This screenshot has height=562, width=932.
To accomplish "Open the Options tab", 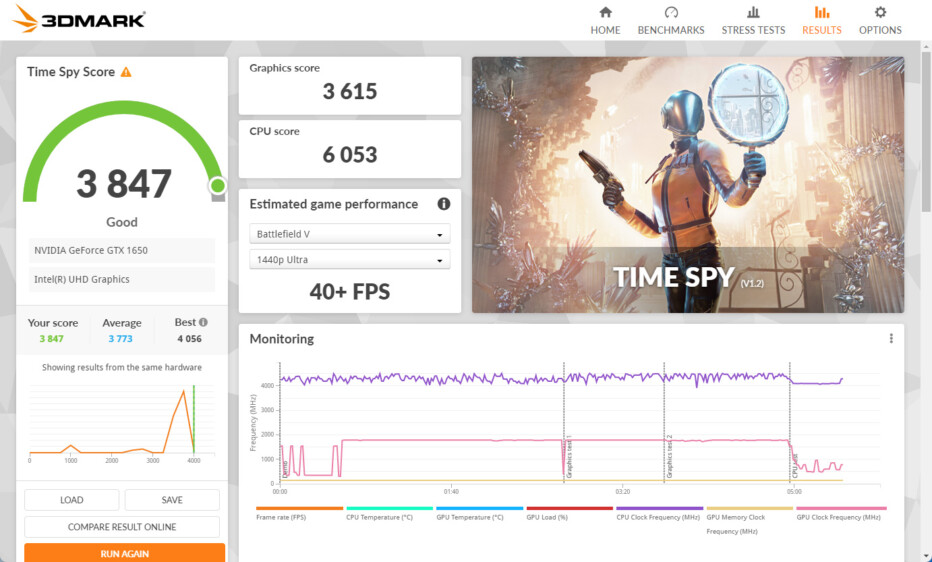I will pyautogui.click(x=880, y=20).
